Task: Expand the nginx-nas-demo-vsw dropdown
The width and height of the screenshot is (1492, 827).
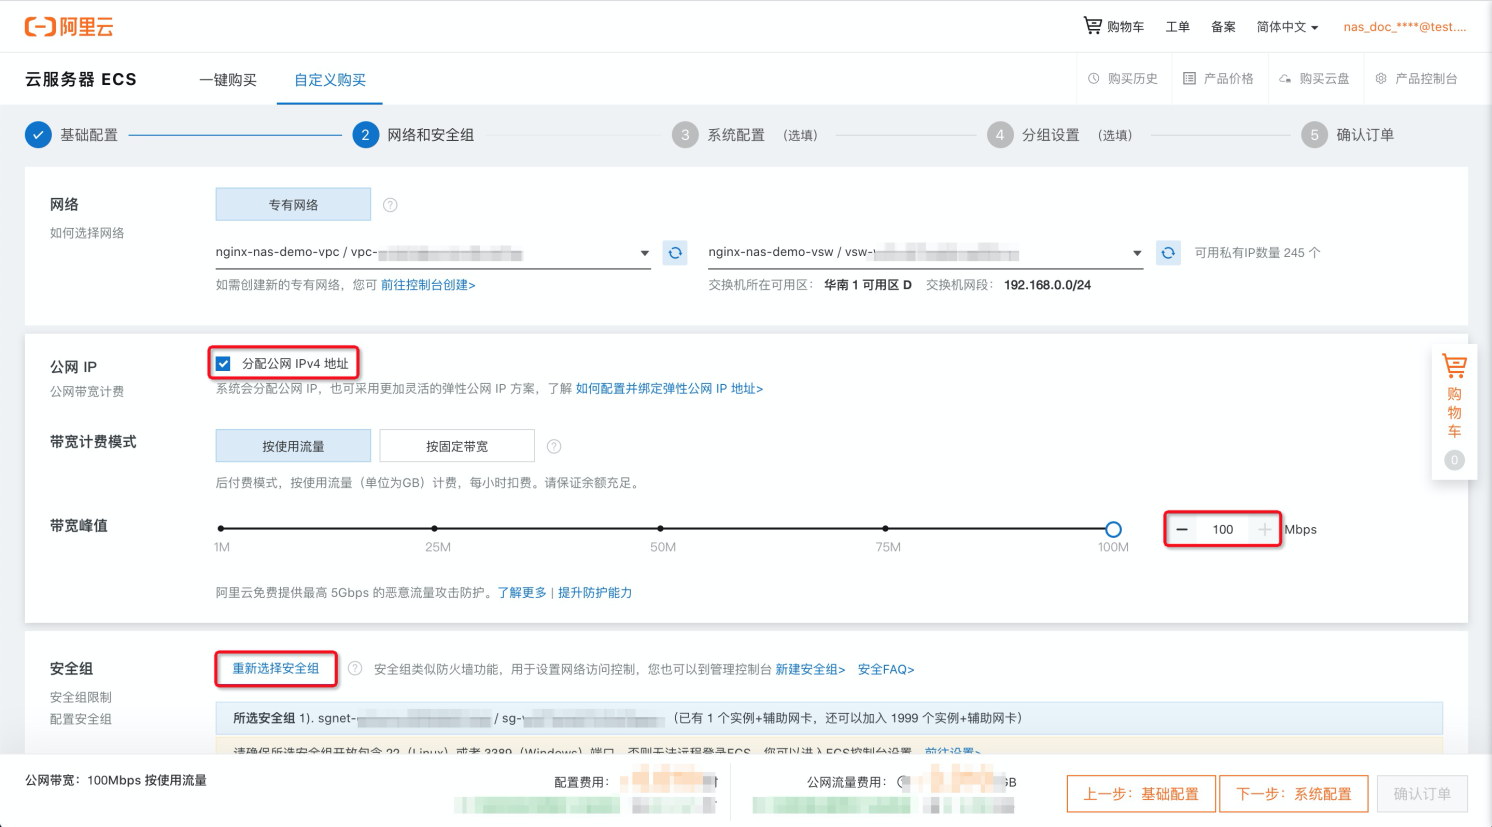Action: tap(926, 253)
